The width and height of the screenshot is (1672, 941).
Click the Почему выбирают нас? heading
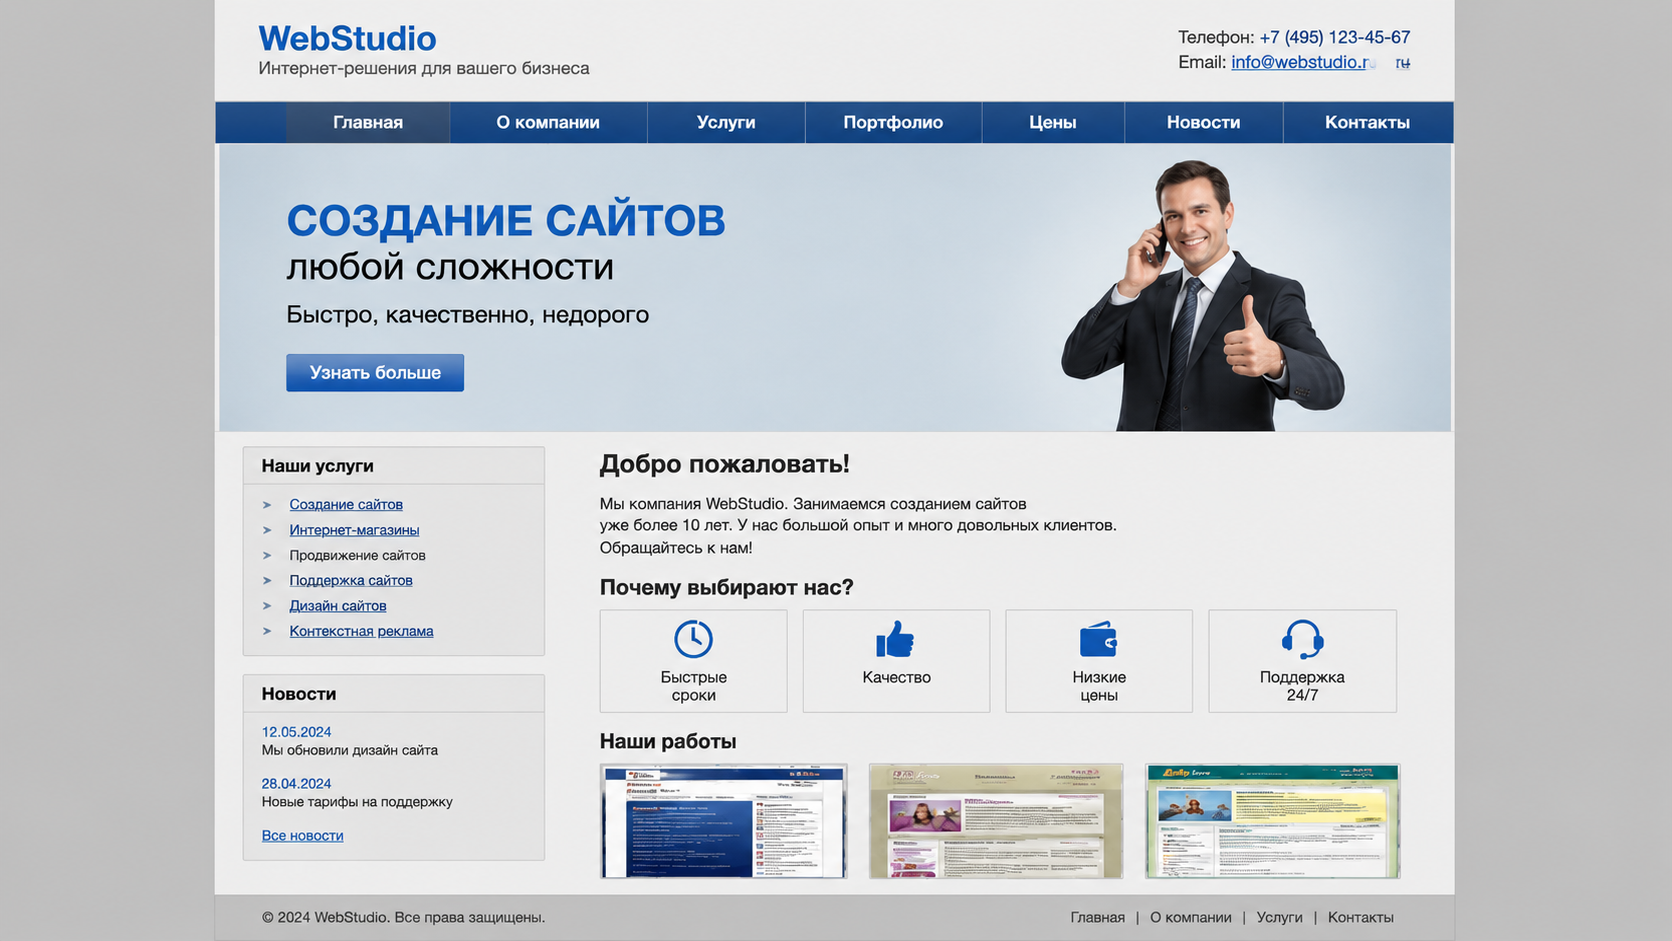pos(726,587)
